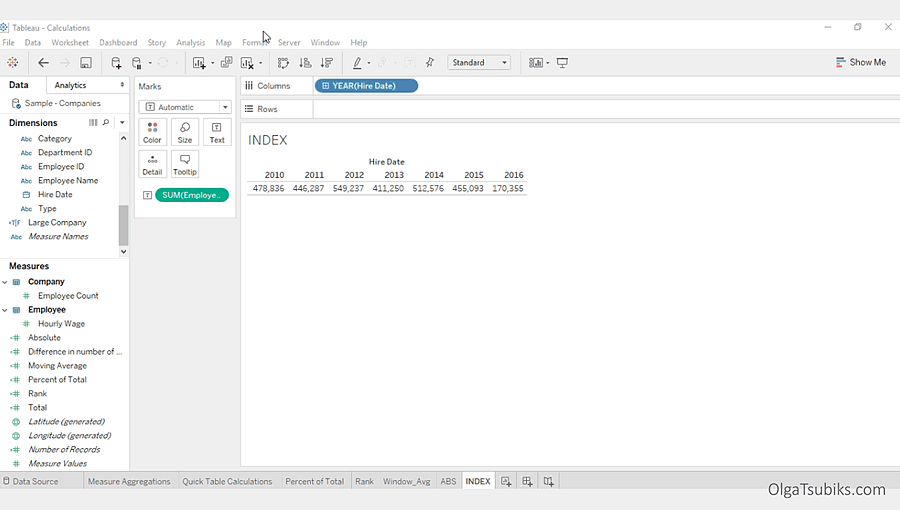Open the Text marks card
The width and height of the screenshot is (900, 510).
tap(217, 133)
